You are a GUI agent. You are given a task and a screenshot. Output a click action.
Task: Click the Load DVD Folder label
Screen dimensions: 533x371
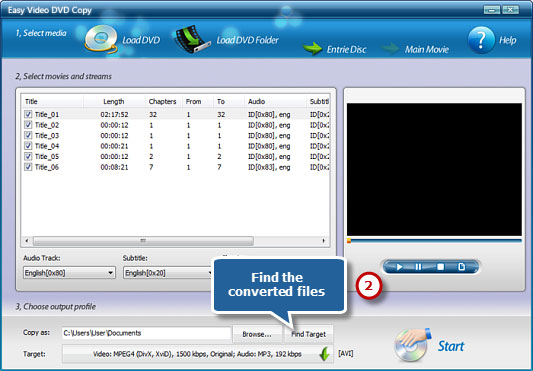[x=247, y=40]
